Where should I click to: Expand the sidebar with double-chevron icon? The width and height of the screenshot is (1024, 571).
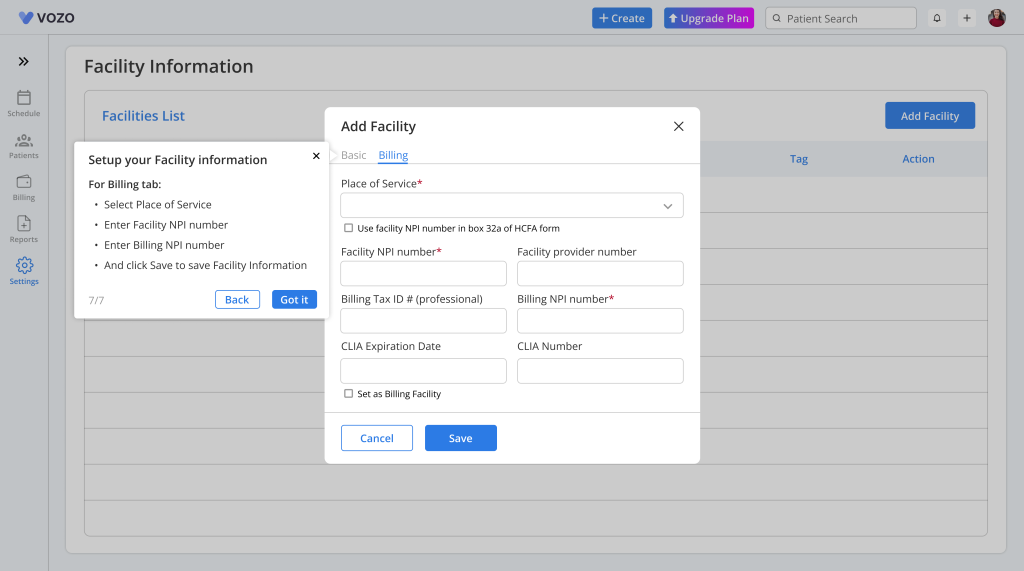[x=24, y=61]
